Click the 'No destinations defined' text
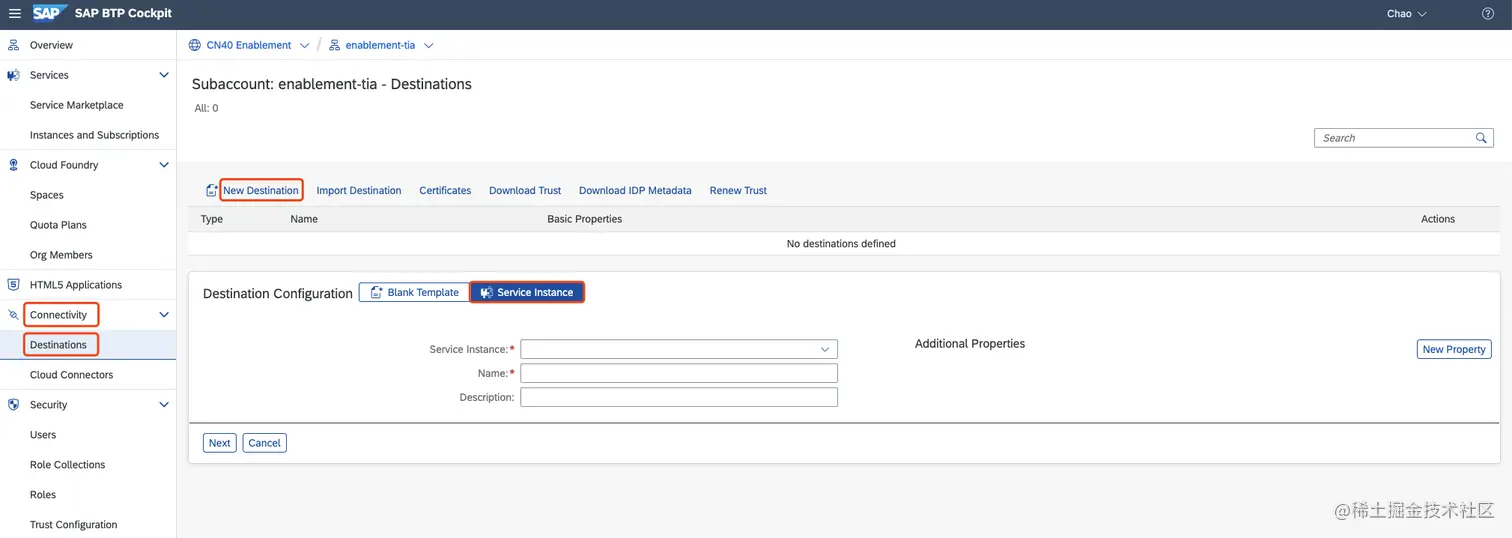This screenshot has height=538, width=1512. pyautogui.click(x=841, y=244)
